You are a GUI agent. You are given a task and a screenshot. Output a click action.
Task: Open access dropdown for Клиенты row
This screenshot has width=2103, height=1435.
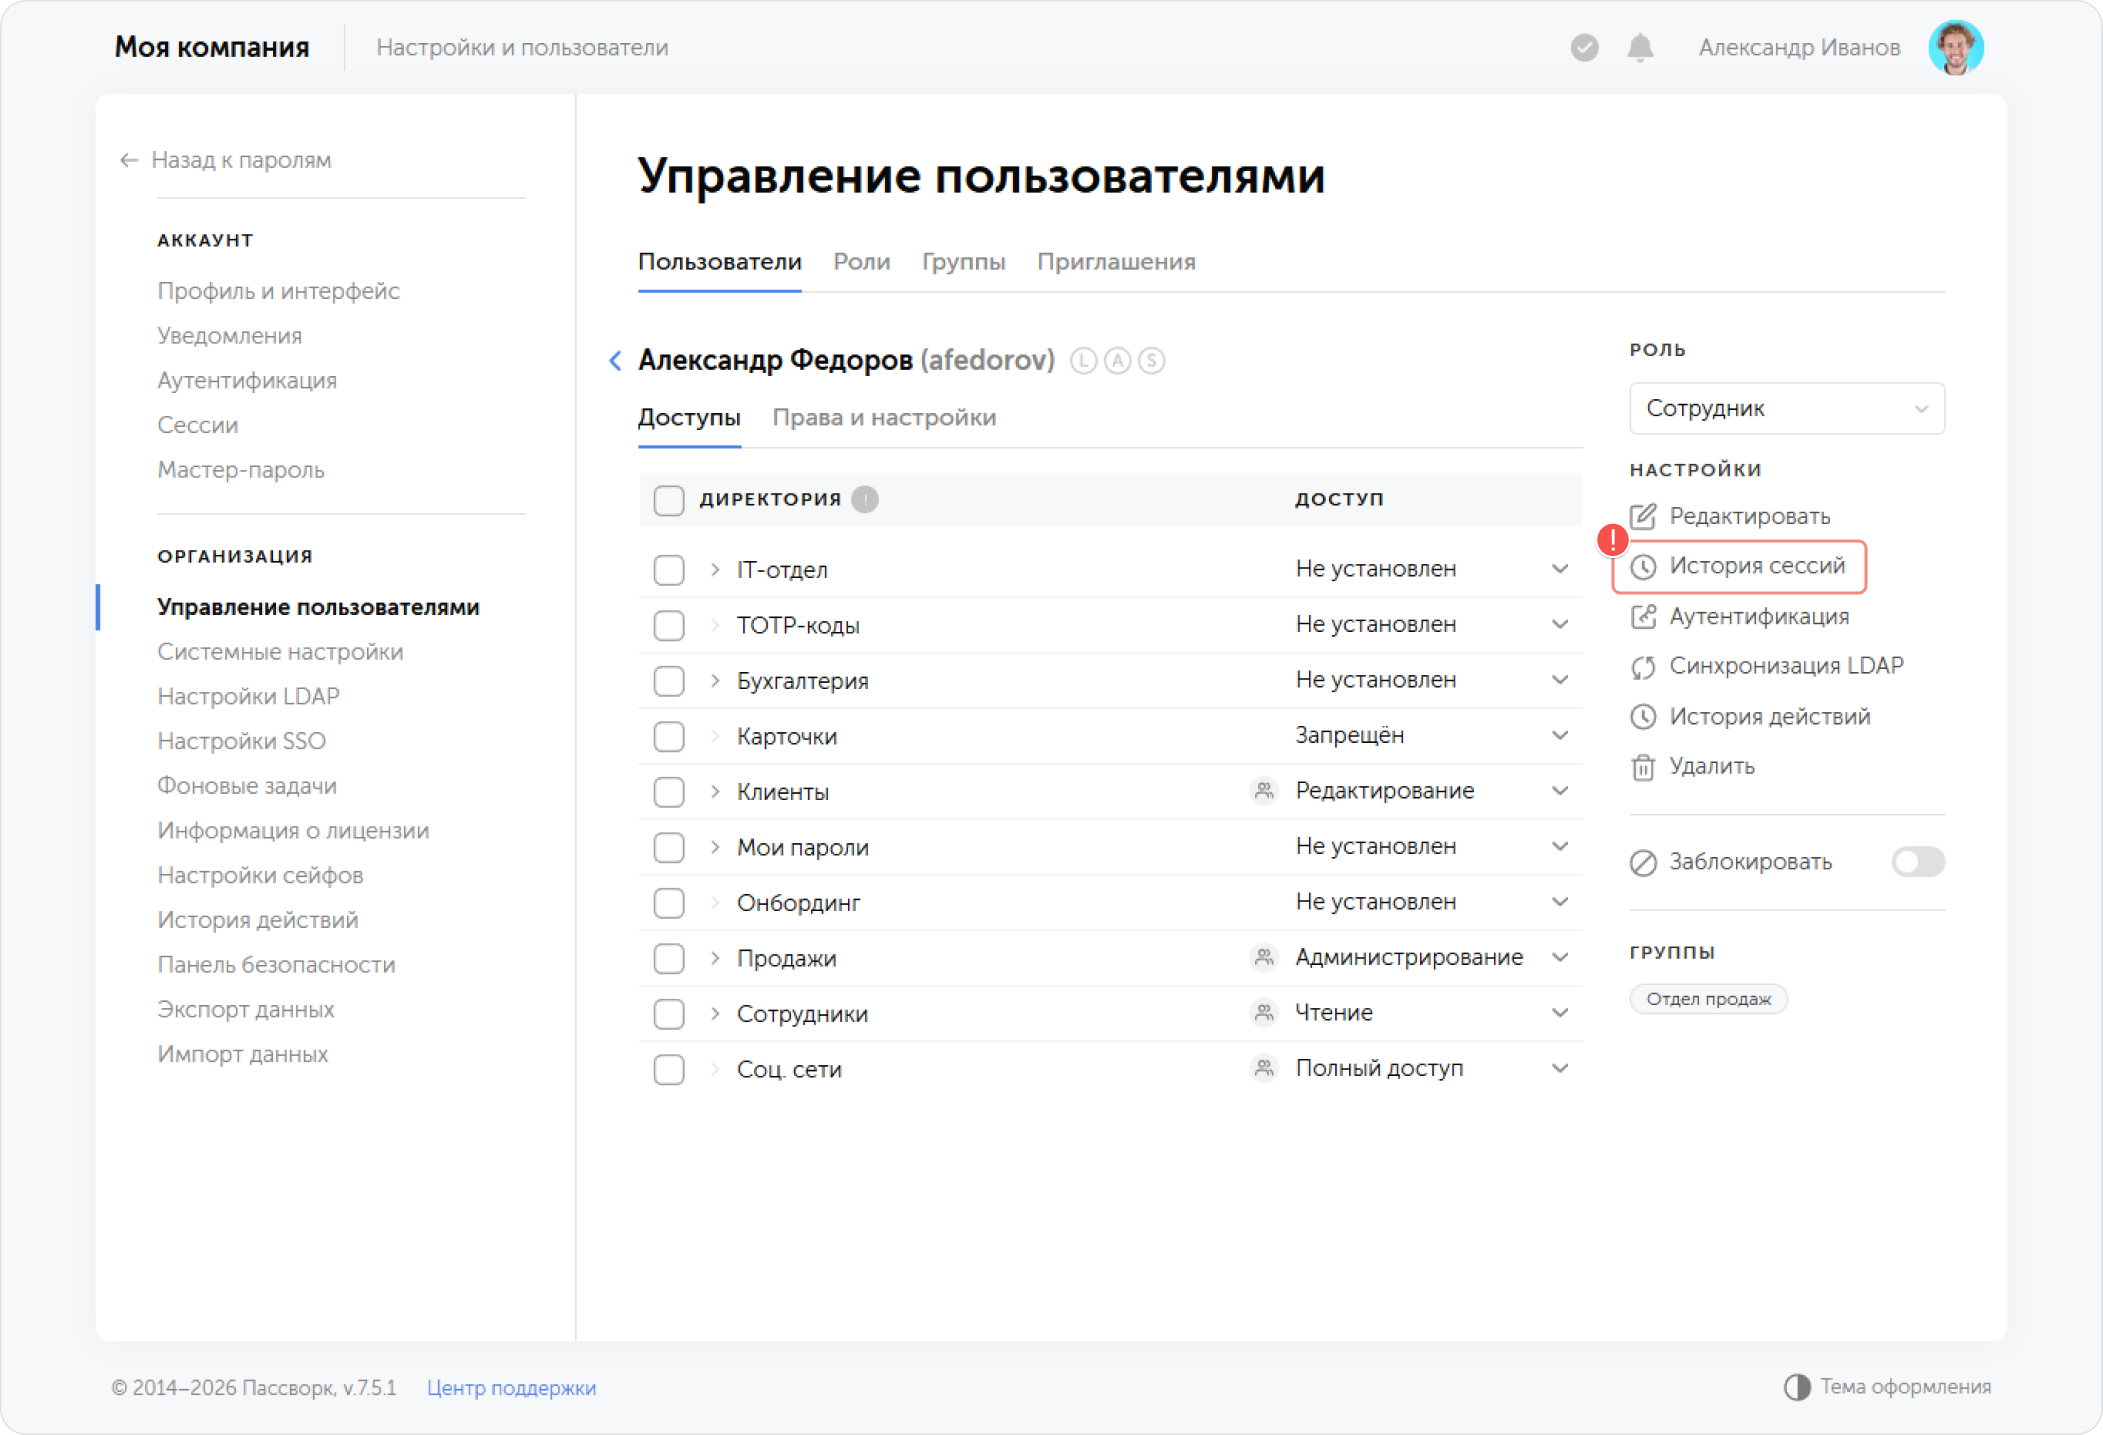click(1559, 791)
